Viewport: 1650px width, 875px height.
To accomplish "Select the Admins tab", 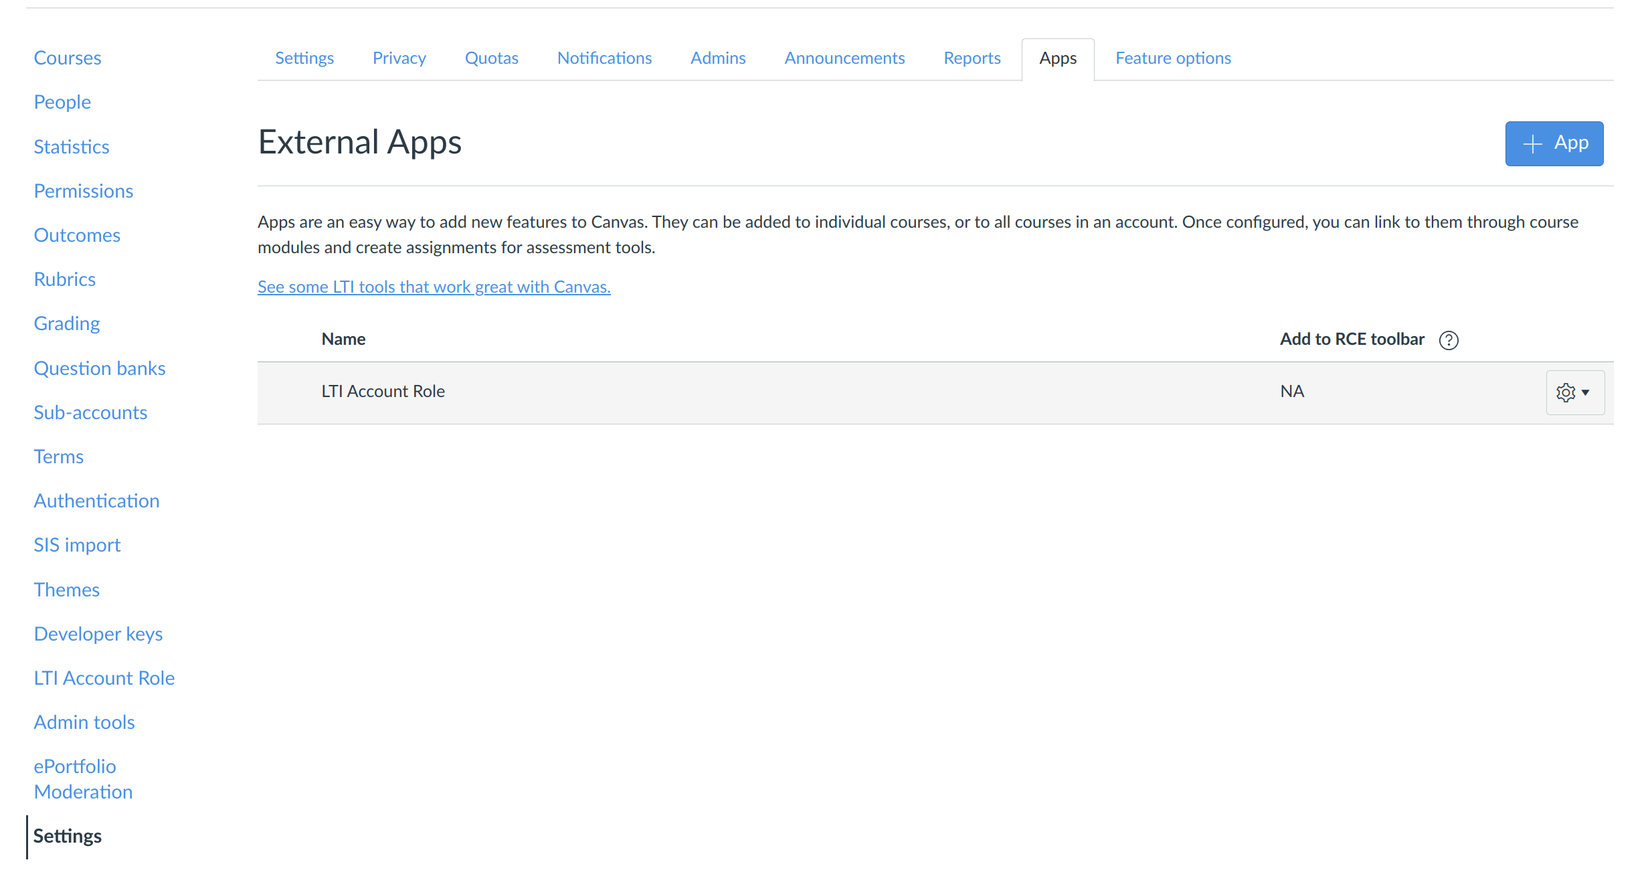I will point(718,58).
